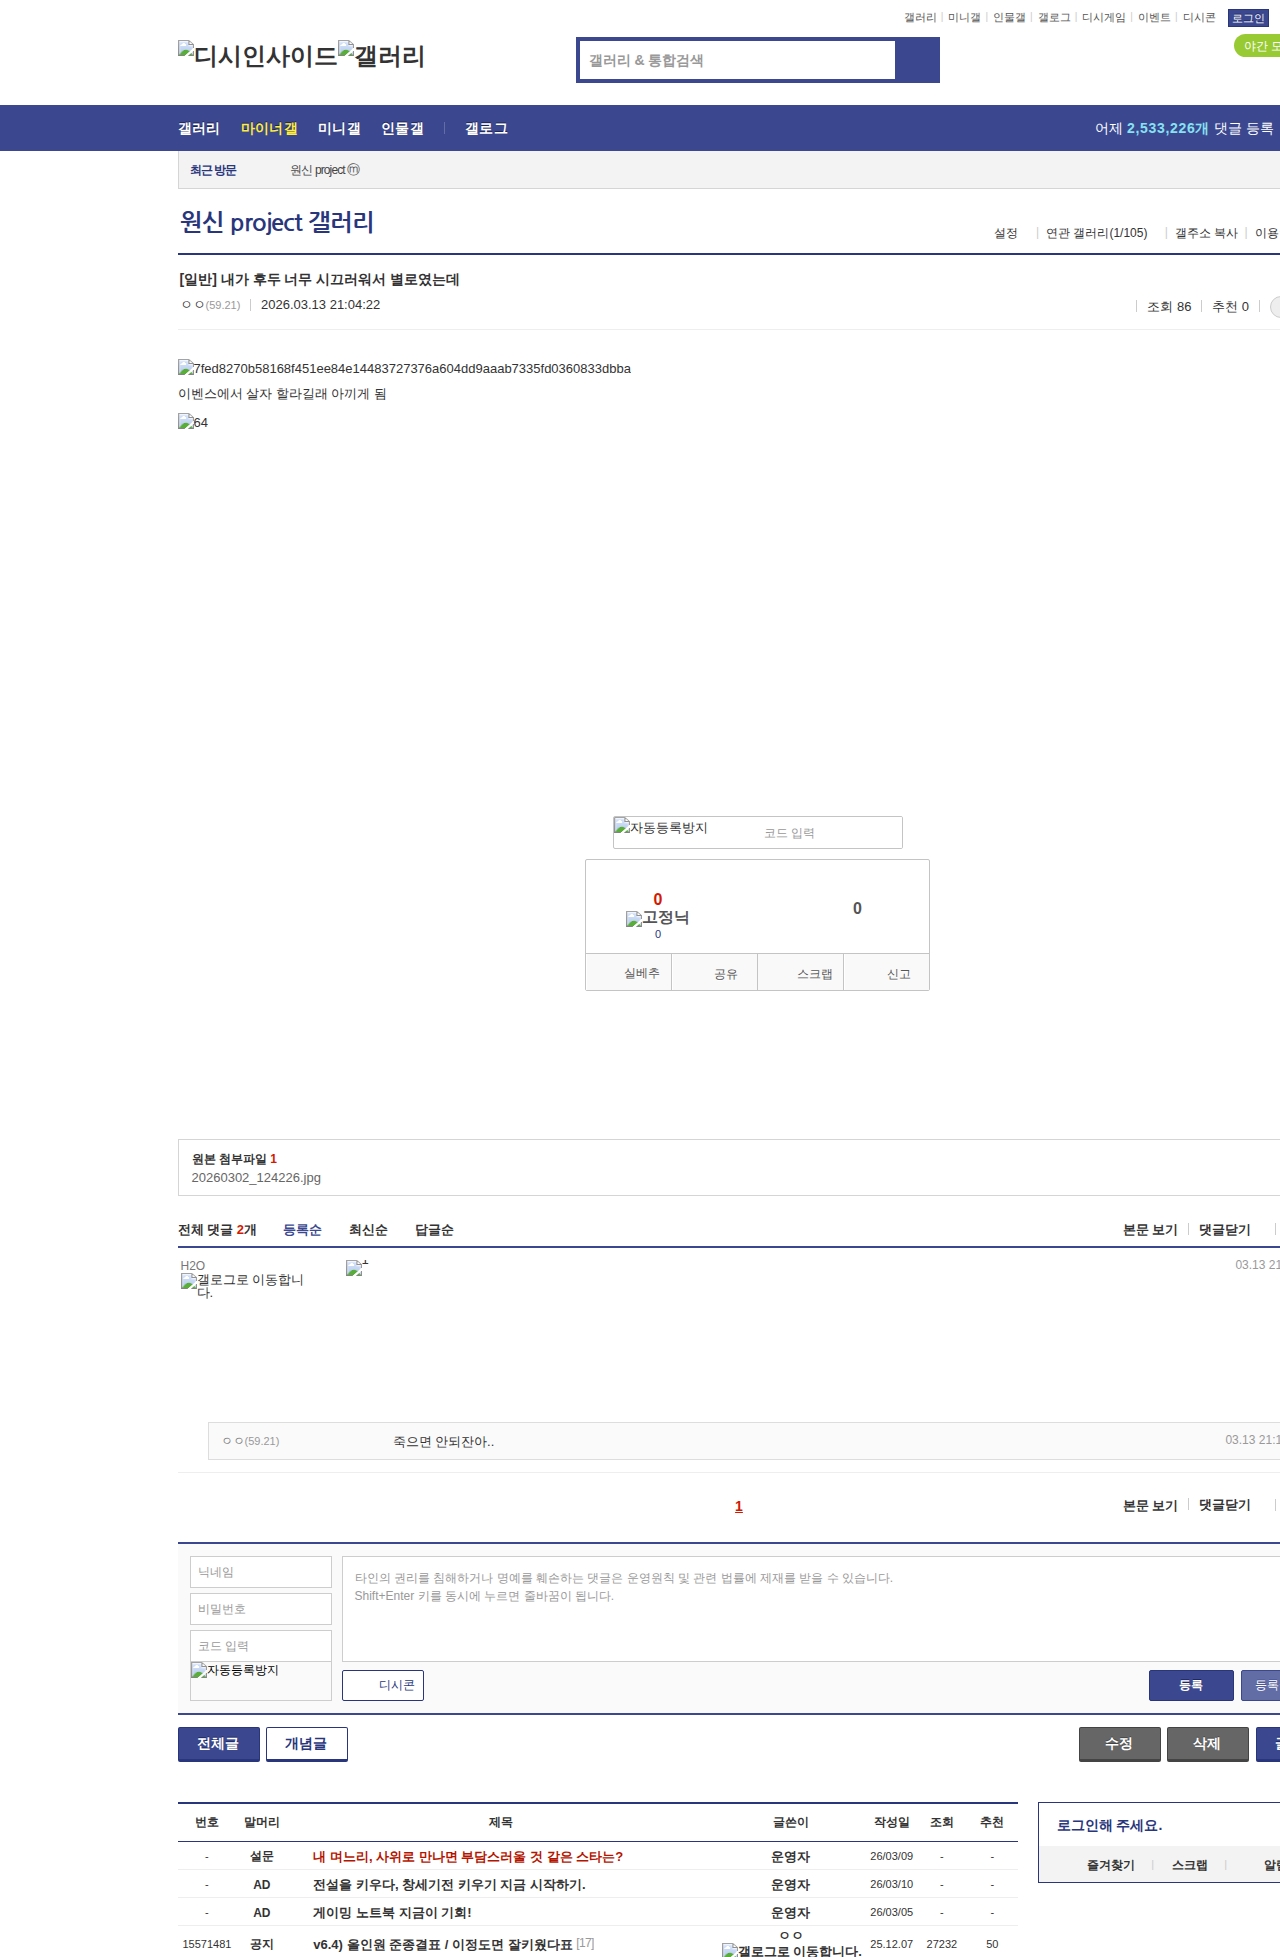Open 스크랩 in the login box
The width and height of the screenshot is (1280, 1957).
point(1189,1865)
